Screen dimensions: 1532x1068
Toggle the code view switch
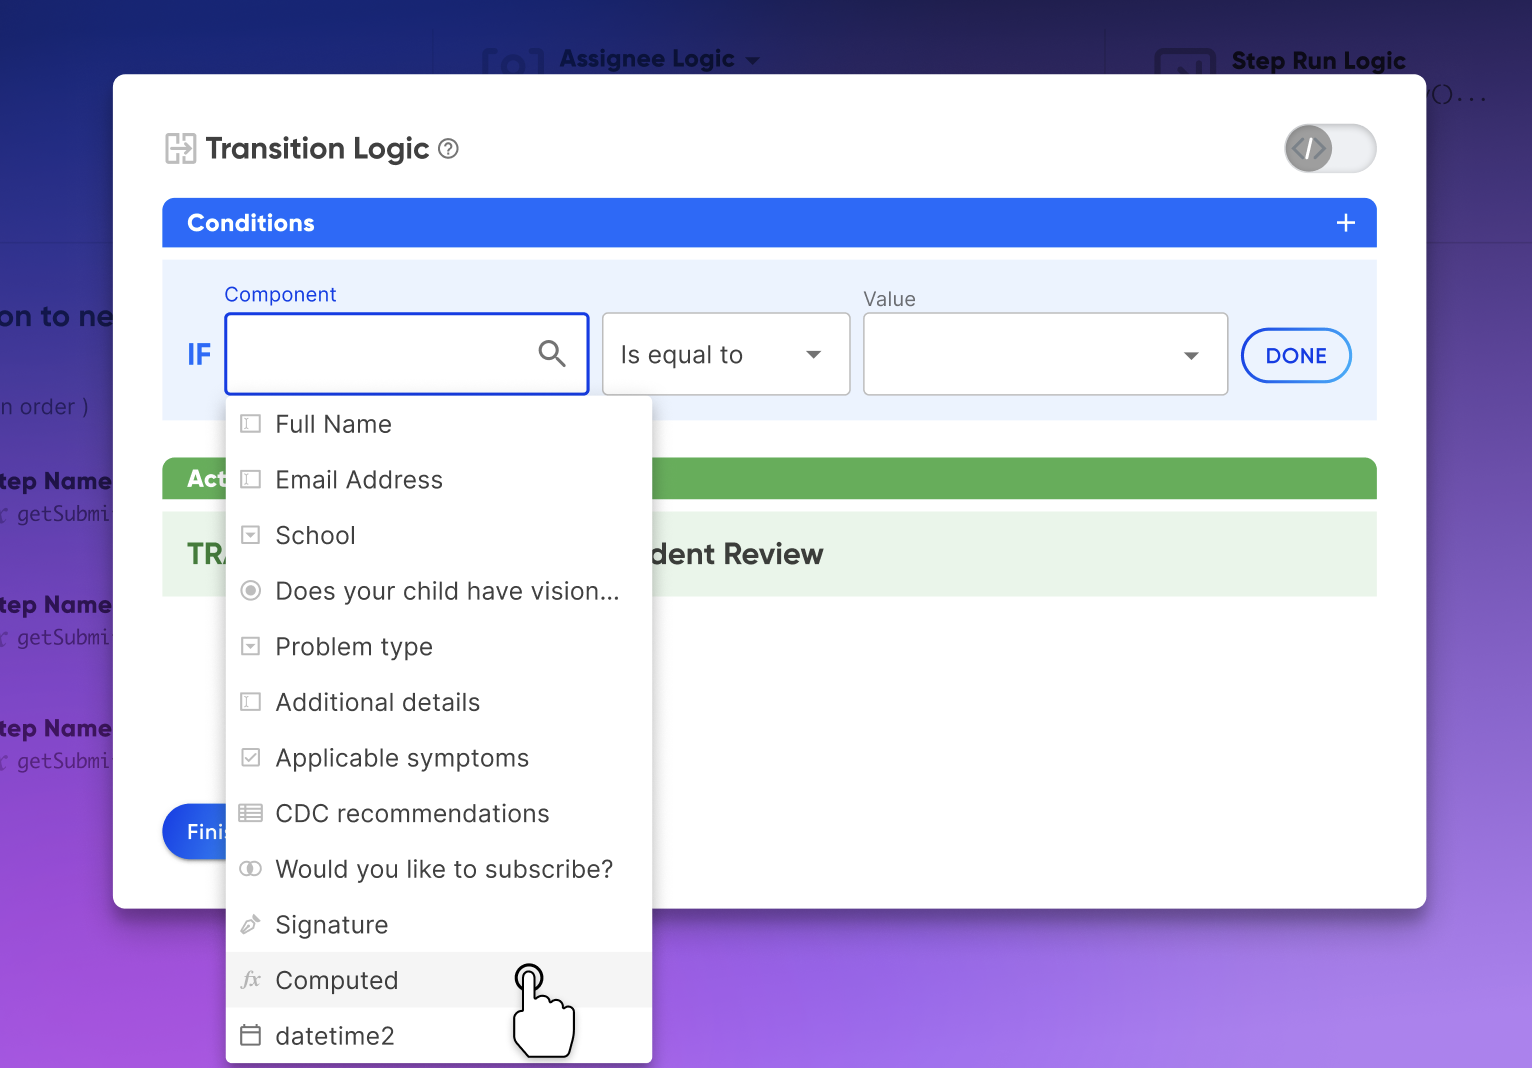point(1330,148)
